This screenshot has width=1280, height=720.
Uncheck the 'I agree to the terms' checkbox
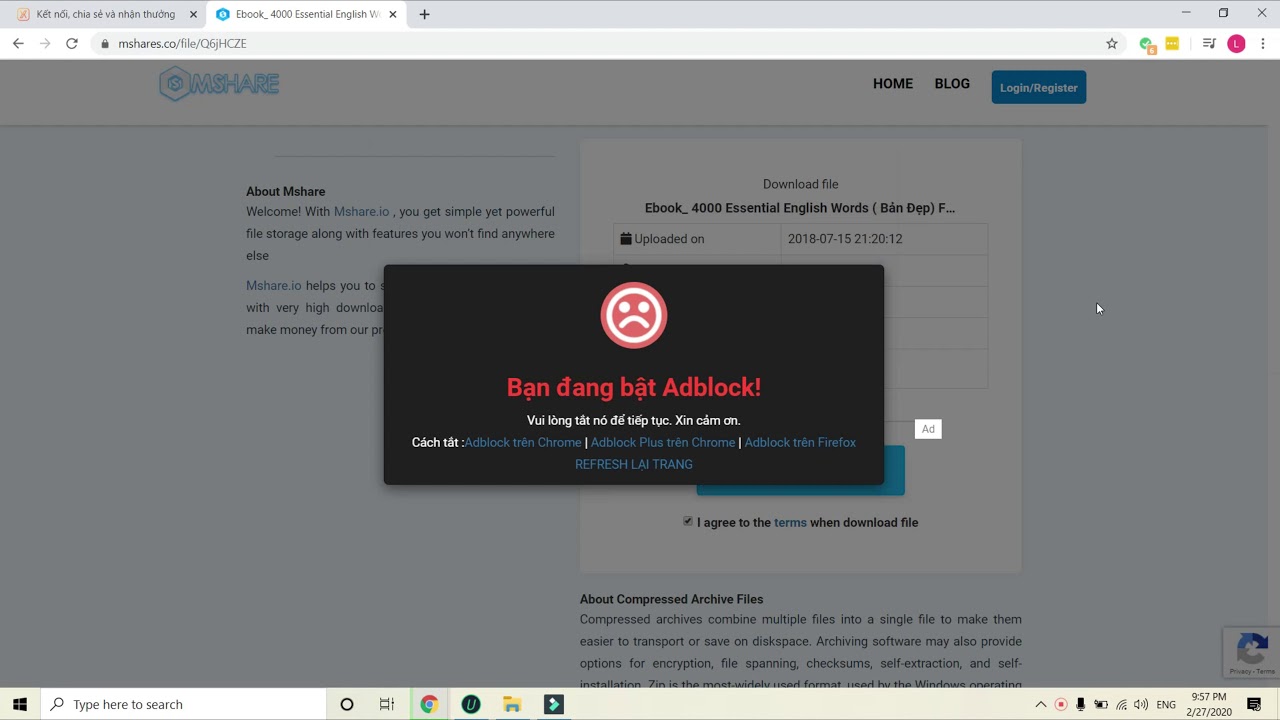pos(688,521)
